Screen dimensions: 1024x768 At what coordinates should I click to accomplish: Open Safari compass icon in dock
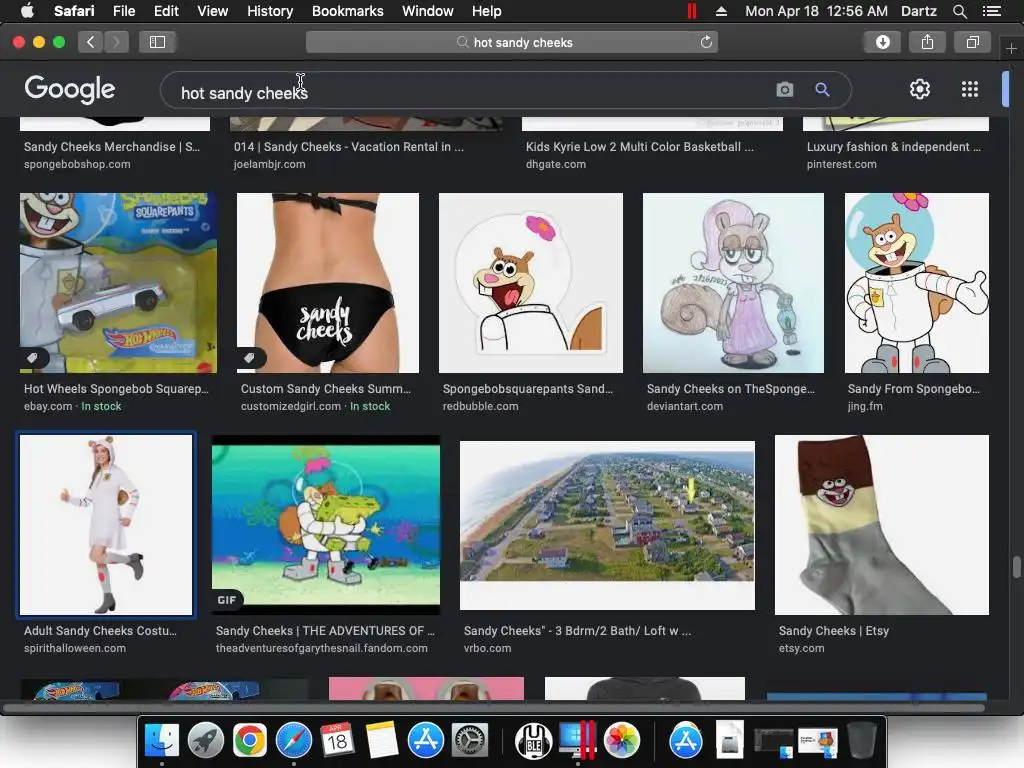(294, 741)
